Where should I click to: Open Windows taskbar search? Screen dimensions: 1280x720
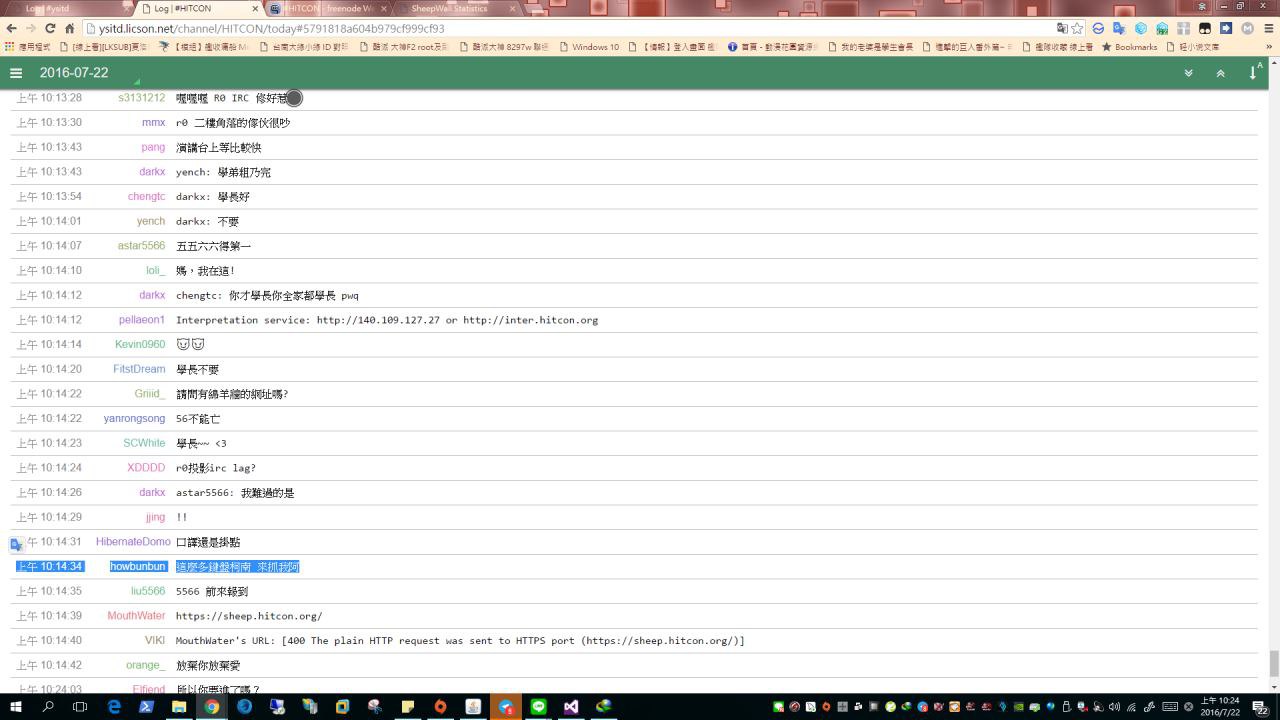[48, 707]
